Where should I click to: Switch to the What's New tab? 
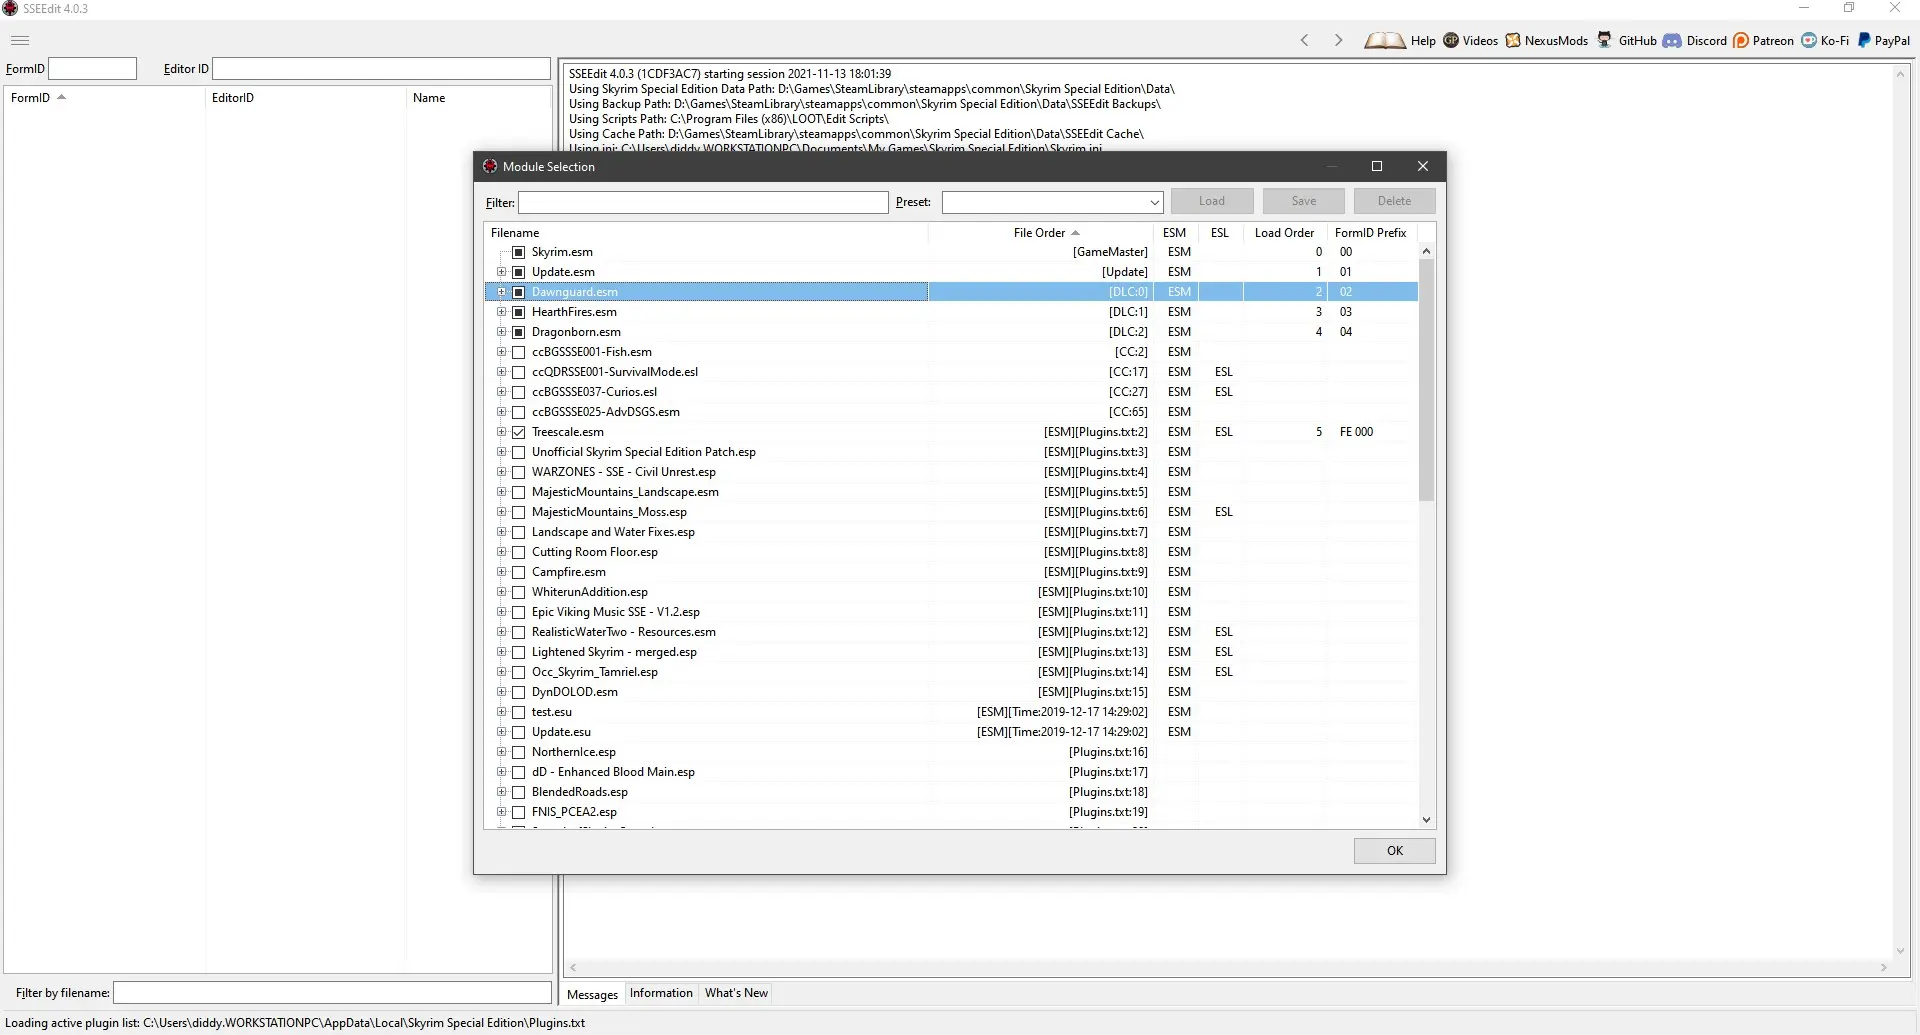pyautogui.click(x=736, y=993)
